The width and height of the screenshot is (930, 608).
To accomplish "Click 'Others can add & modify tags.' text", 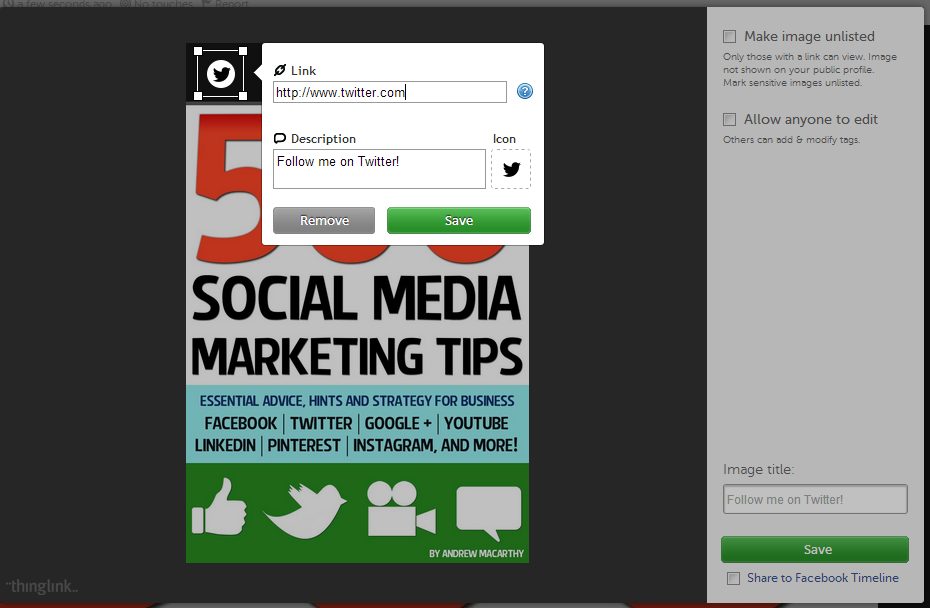I will coord(791,140).
